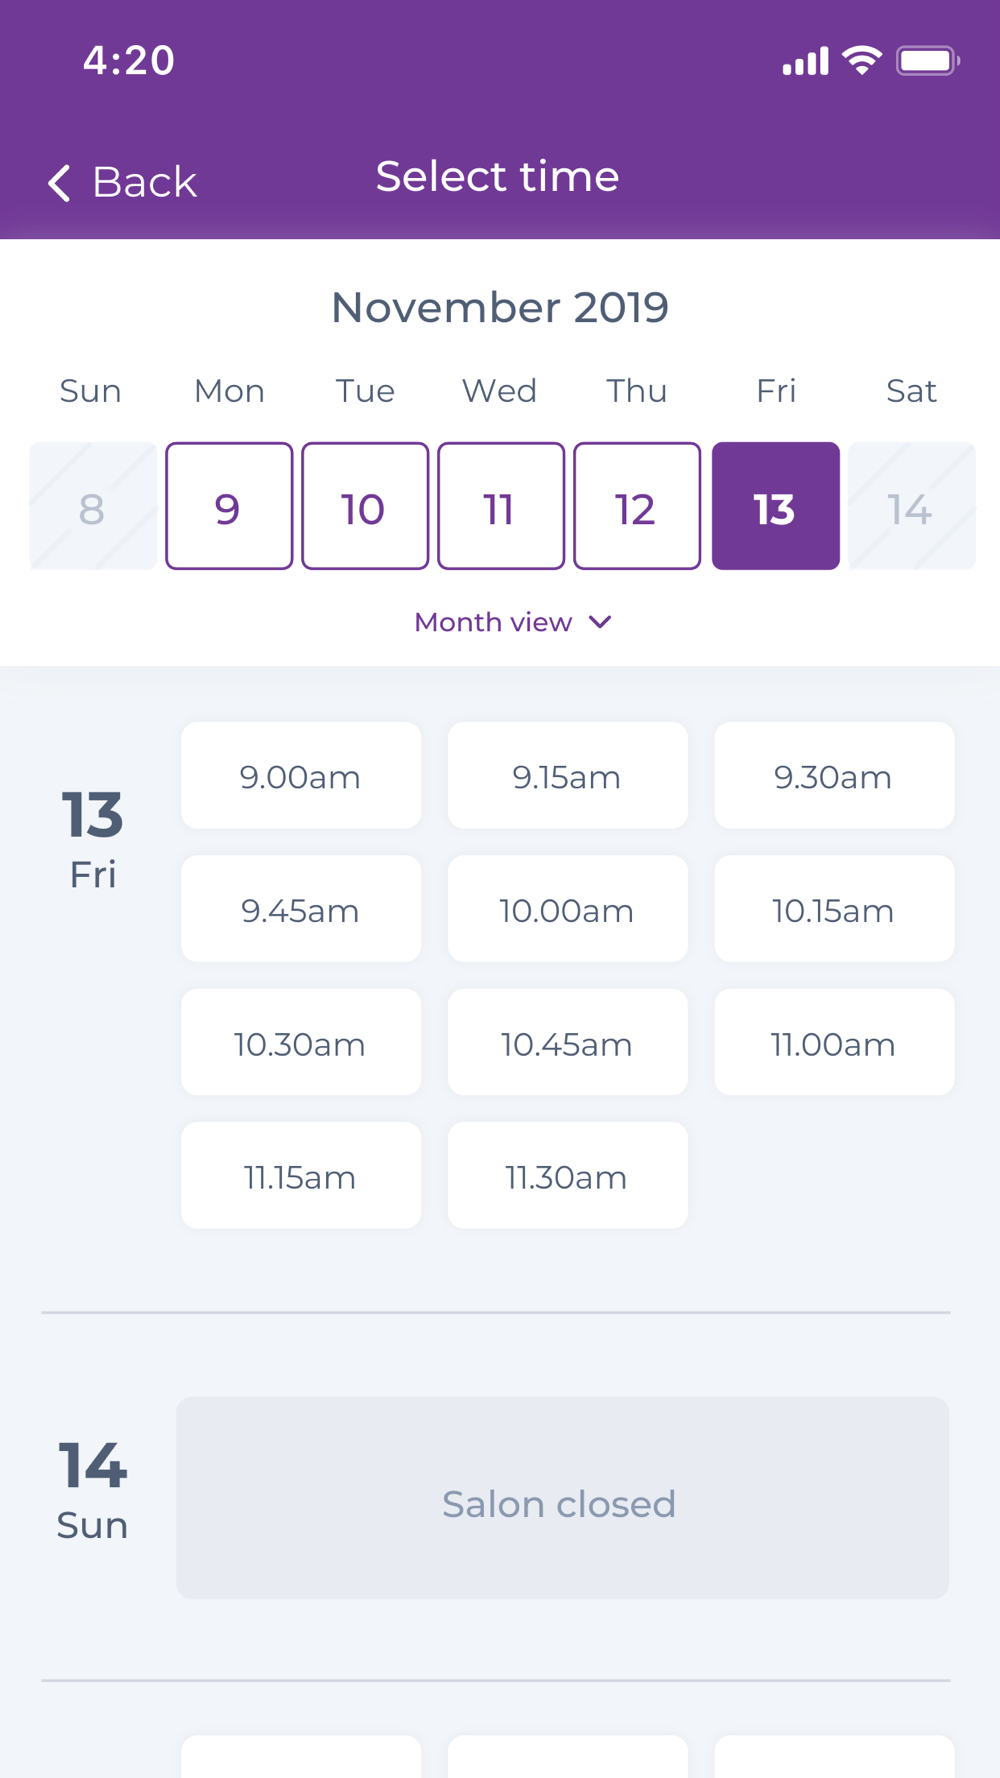Select date 9 Monday in calendar

click(x=229, y=507)
